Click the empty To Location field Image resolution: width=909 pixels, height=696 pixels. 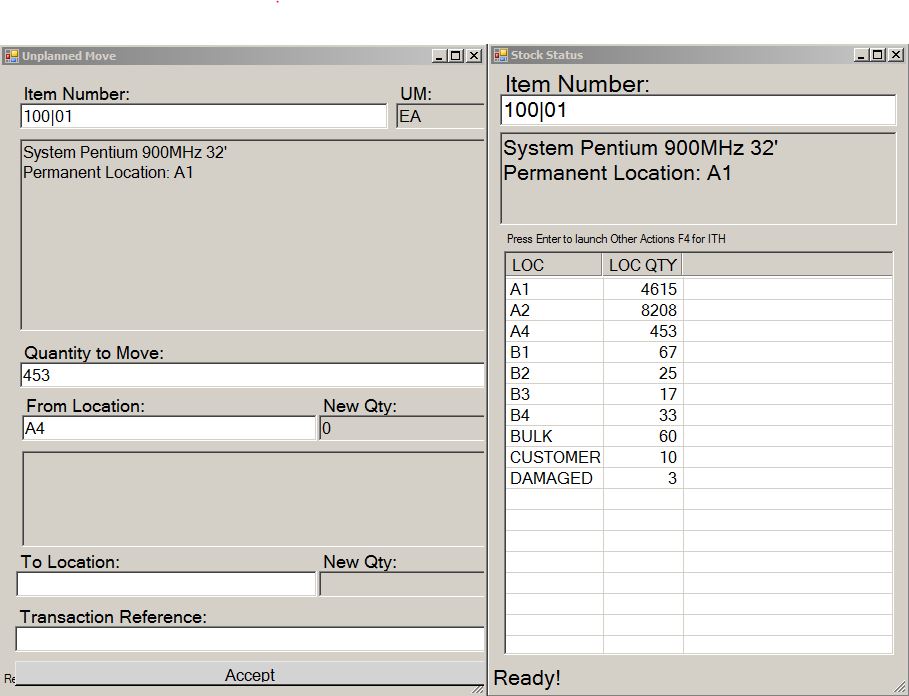pyautogui.click(x=166, y=584)
